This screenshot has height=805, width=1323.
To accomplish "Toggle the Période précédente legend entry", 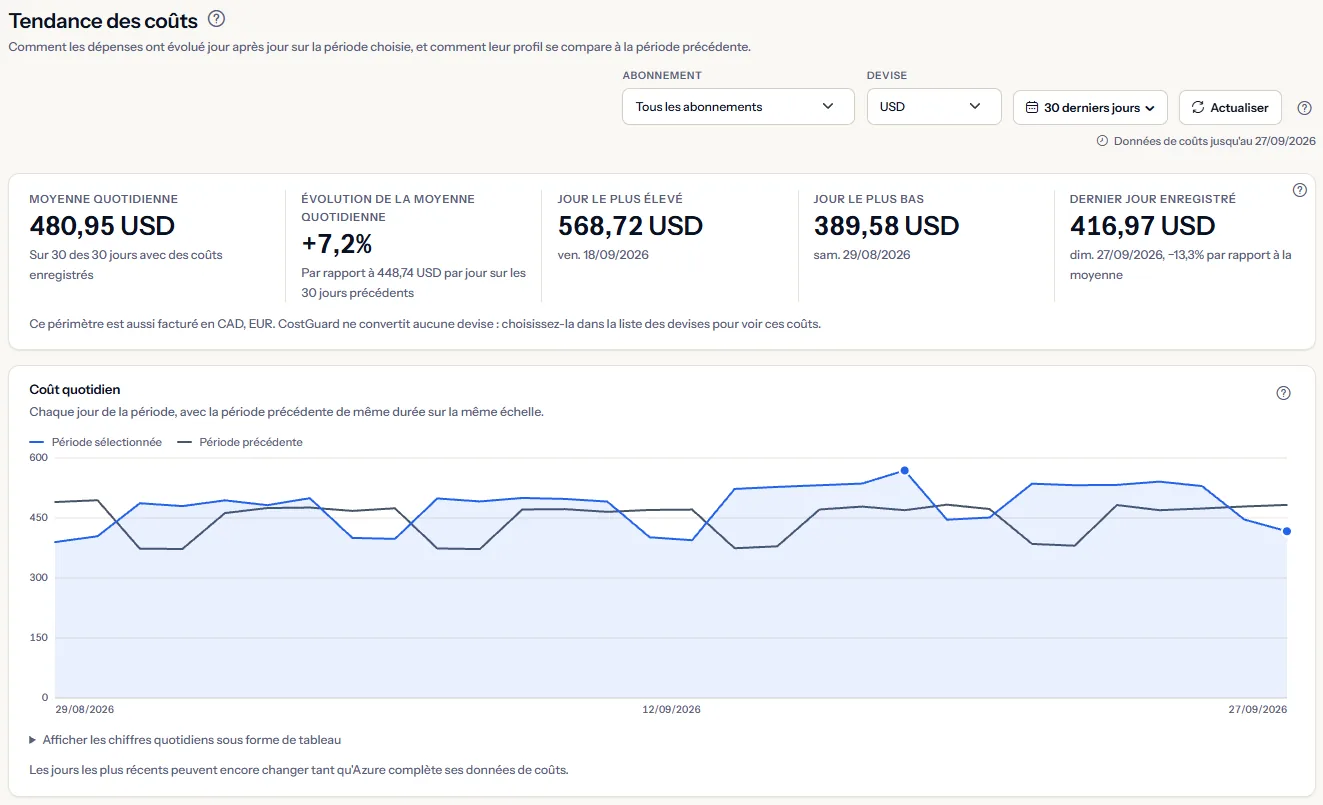I will [x=240, y=442].
